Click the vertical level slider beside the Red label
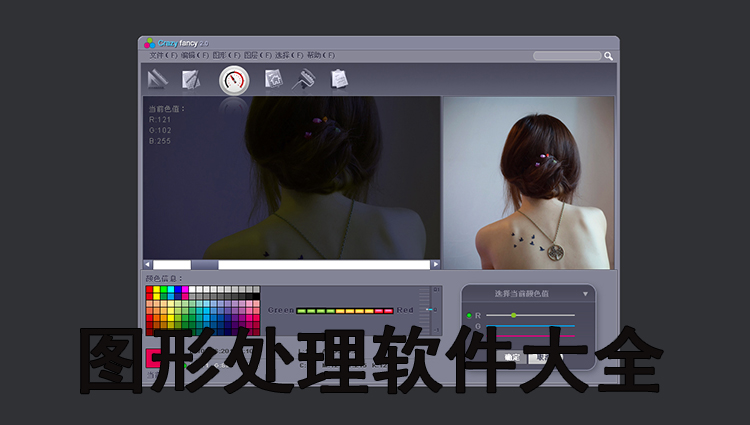The image size is (750, 425). [x=430, y=310]
